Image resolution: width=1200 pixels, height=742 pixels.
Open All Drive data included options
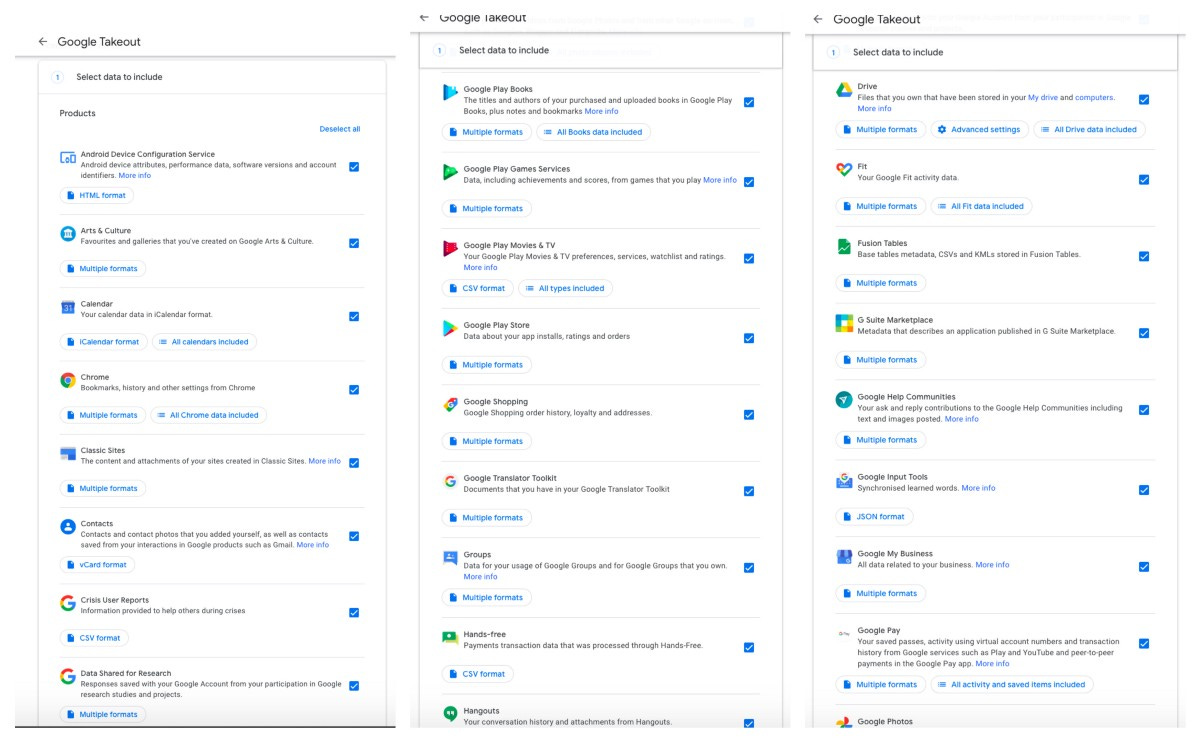point(1089,129)
